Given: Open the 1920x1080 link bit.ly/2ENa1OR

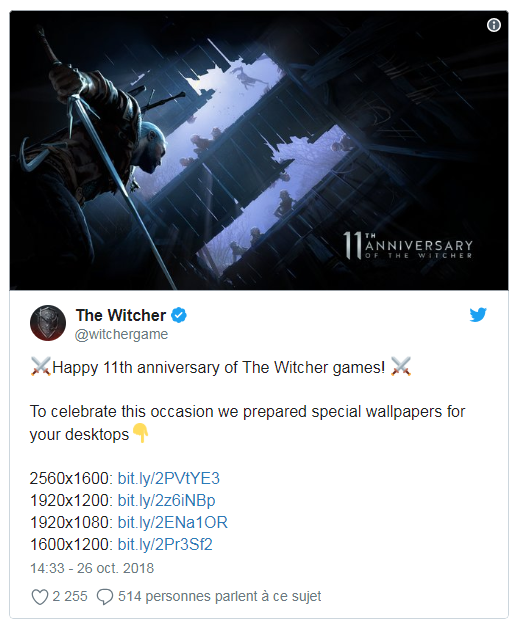Looking at the screenshot, I should [x=173, y=522].
